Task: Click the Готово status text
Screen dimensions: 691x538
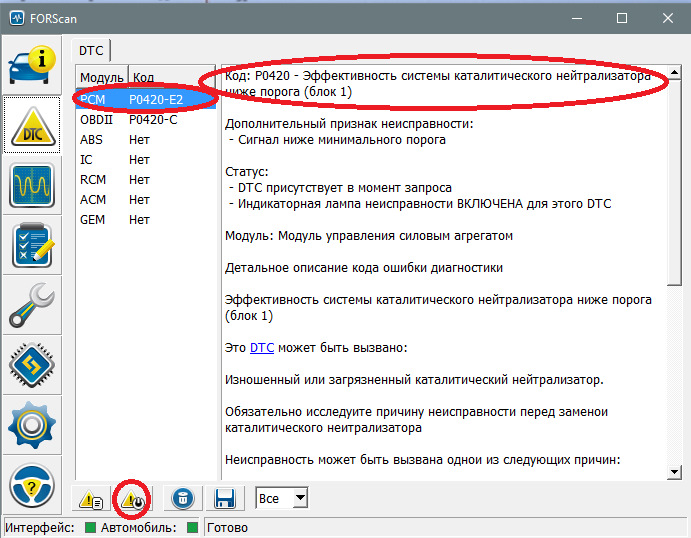Action: pyautogui.click(x=227, y=527)
